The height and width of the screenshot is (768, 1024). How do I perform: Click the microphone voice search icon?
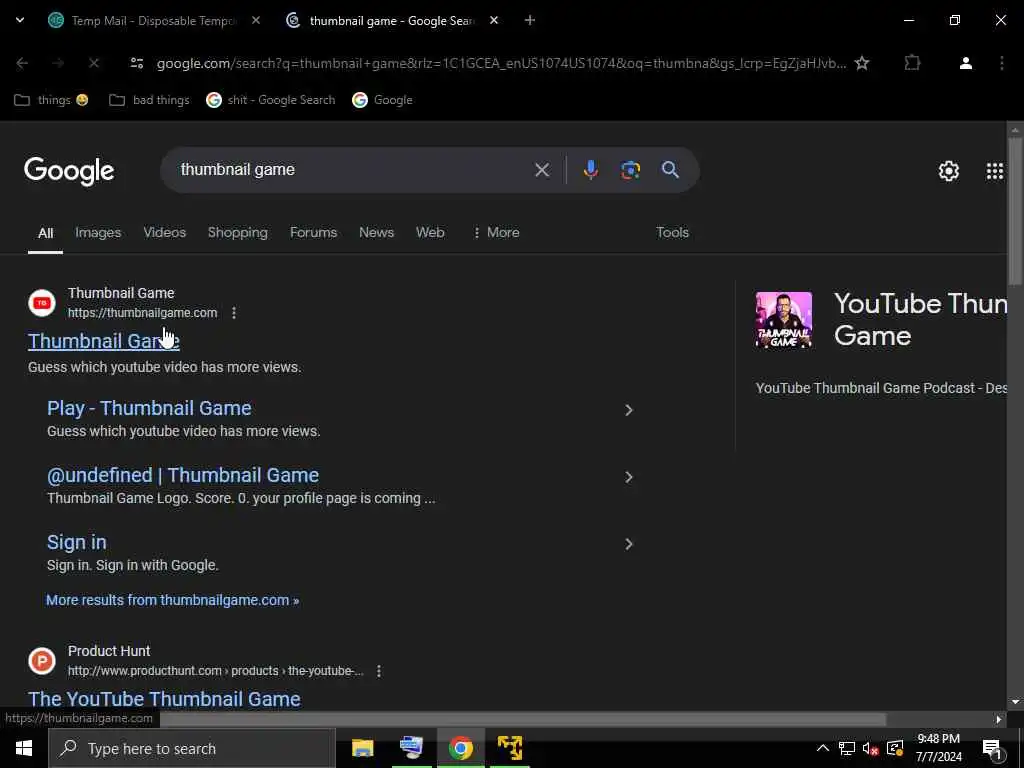click(x=590, y=170)
